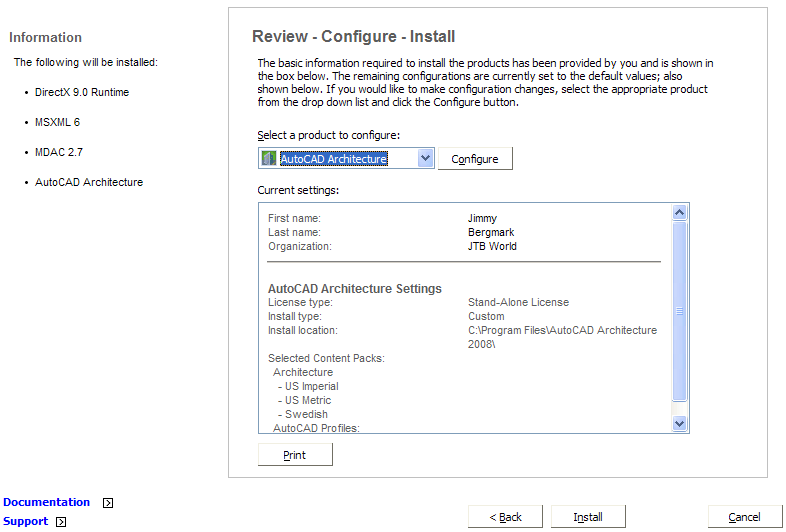Start installation with the Install button
This screenshot has height=532, width=786.
pyautogui.click(x=588, y=517)
